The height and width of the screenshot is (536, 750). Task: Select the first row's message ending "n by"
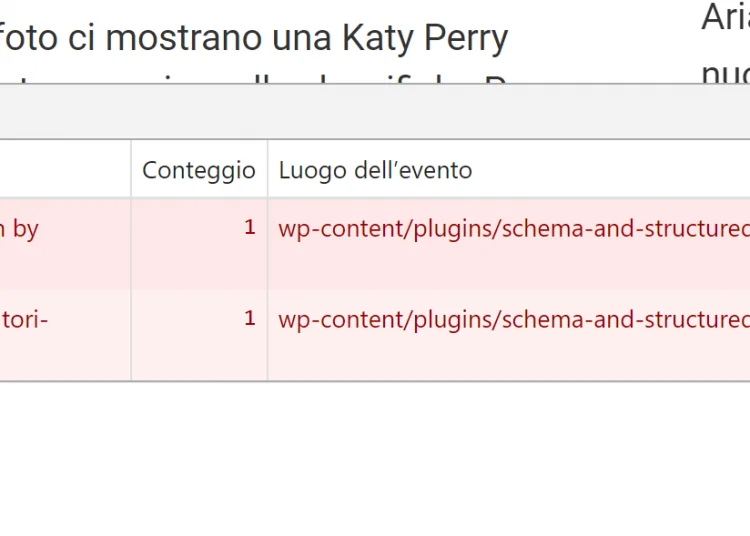coord(20,228)
